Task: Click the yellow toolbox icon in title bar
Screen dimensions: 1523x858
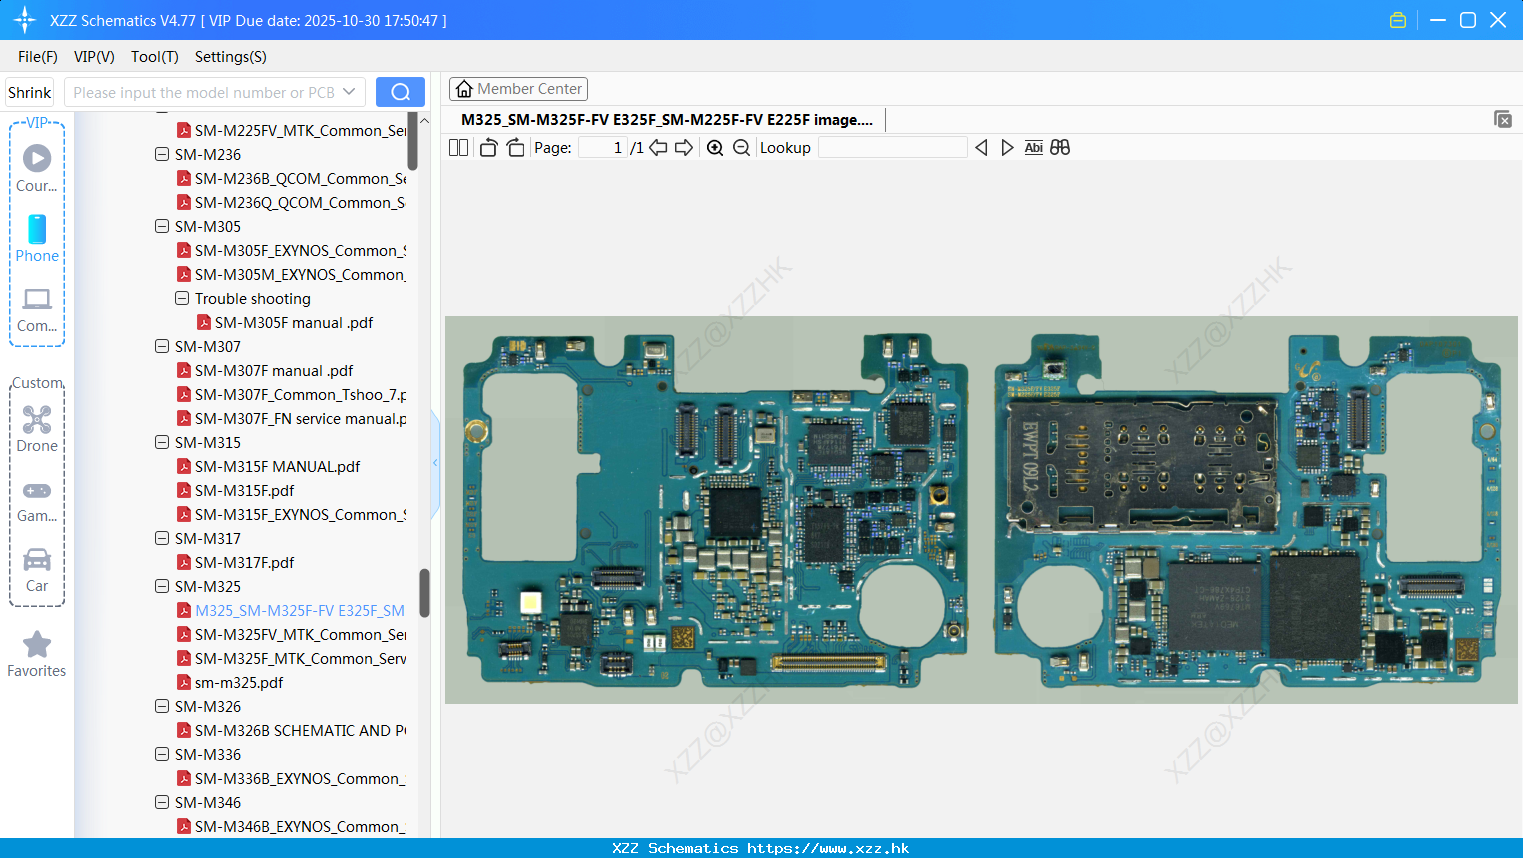Action: pos(1398,20)
